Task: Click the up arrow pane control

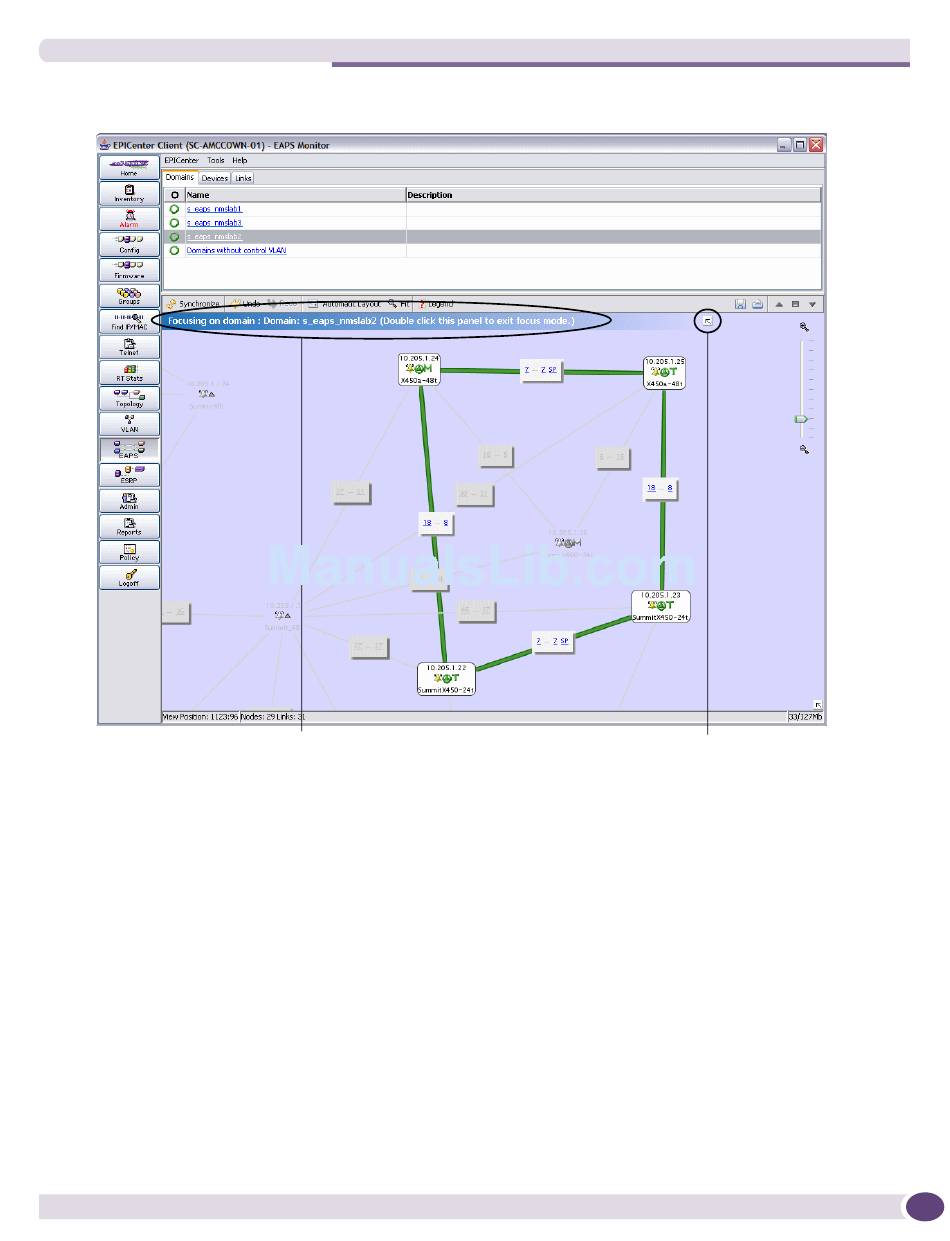Action: pyautogui.click(x=779, y=304)
